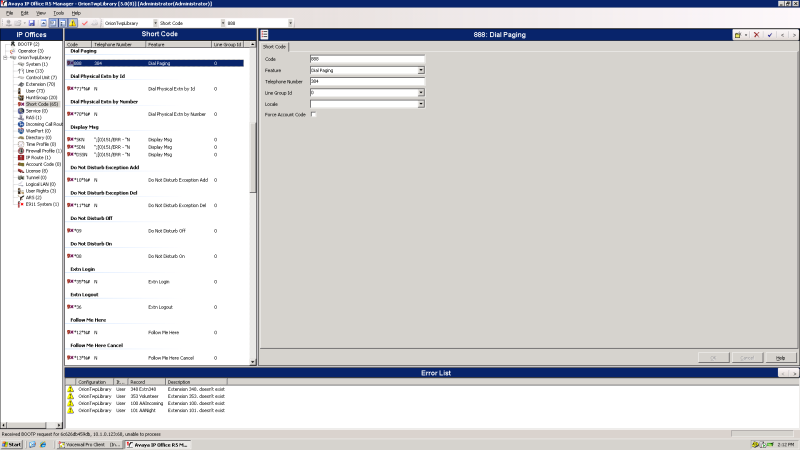Select the IP Route (1) node

point(38,158)
